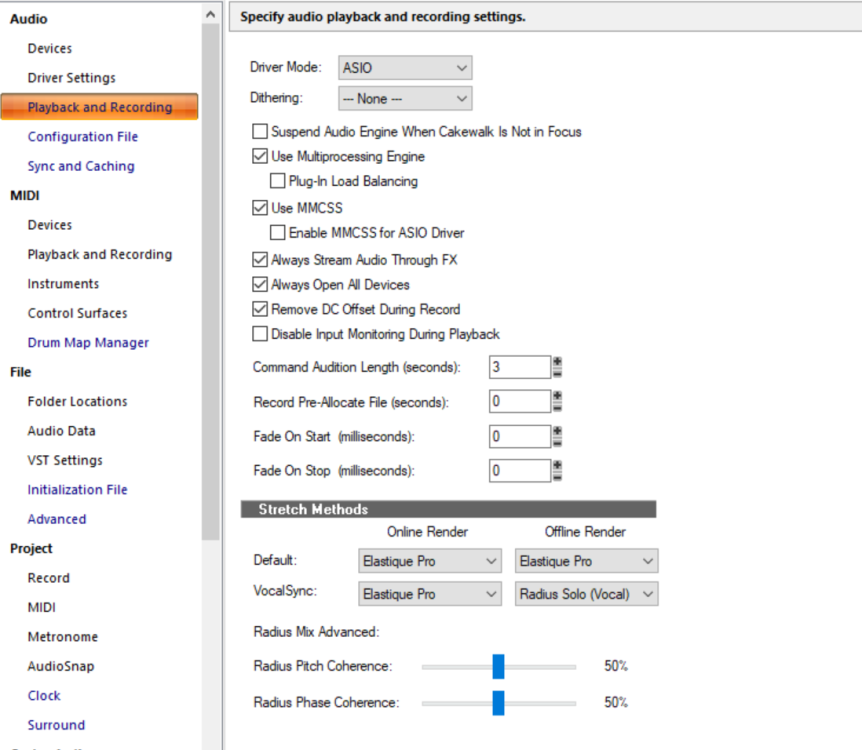
Task: Increase the Command Audition Length spinner value
Action: click(557, 361)
